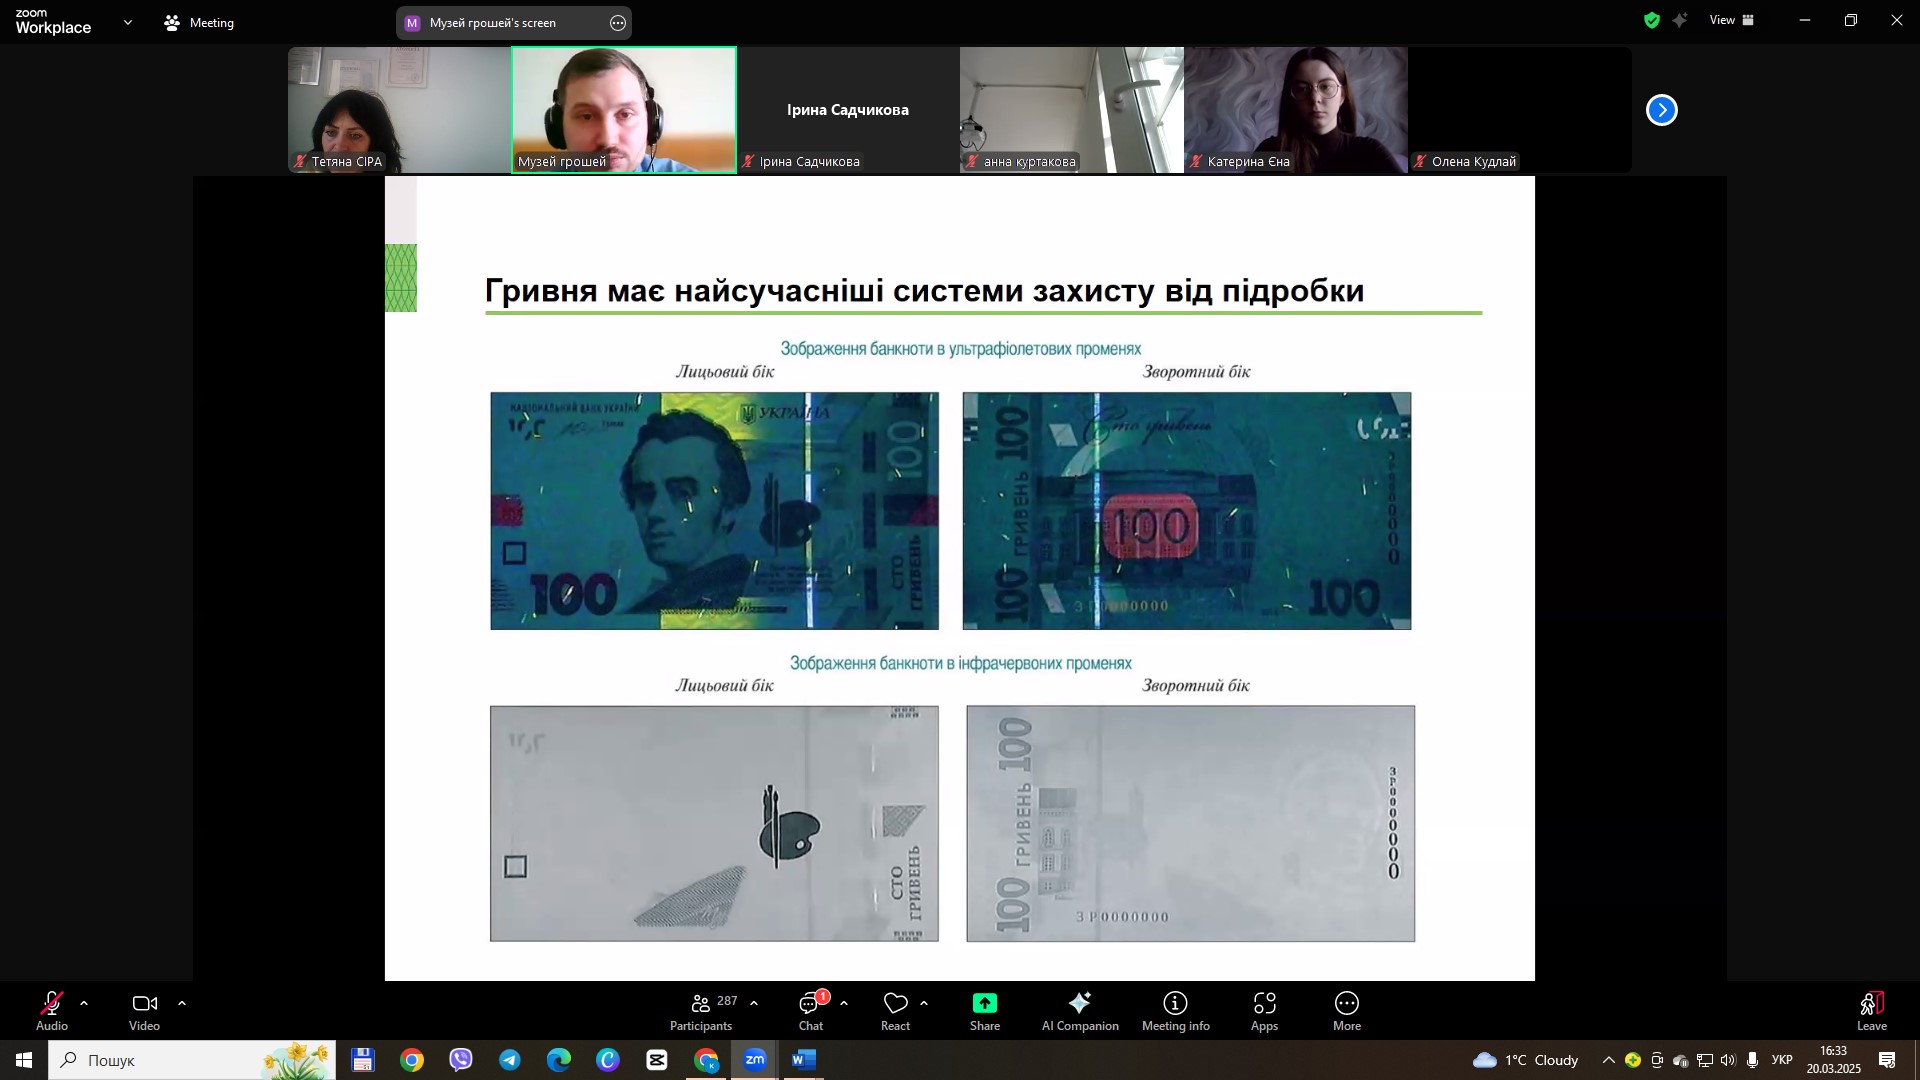Start screen Share
Screen dimensions: 1920x1080
tap(985, 1012)
